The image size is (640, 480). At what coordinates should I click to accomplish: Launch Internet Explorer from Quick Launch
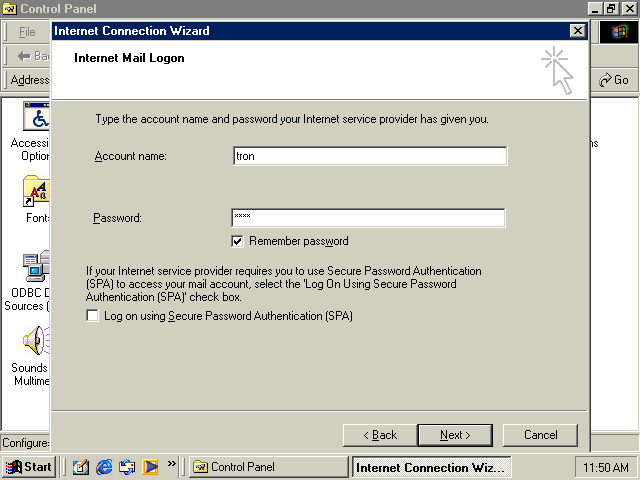(104, 467)
